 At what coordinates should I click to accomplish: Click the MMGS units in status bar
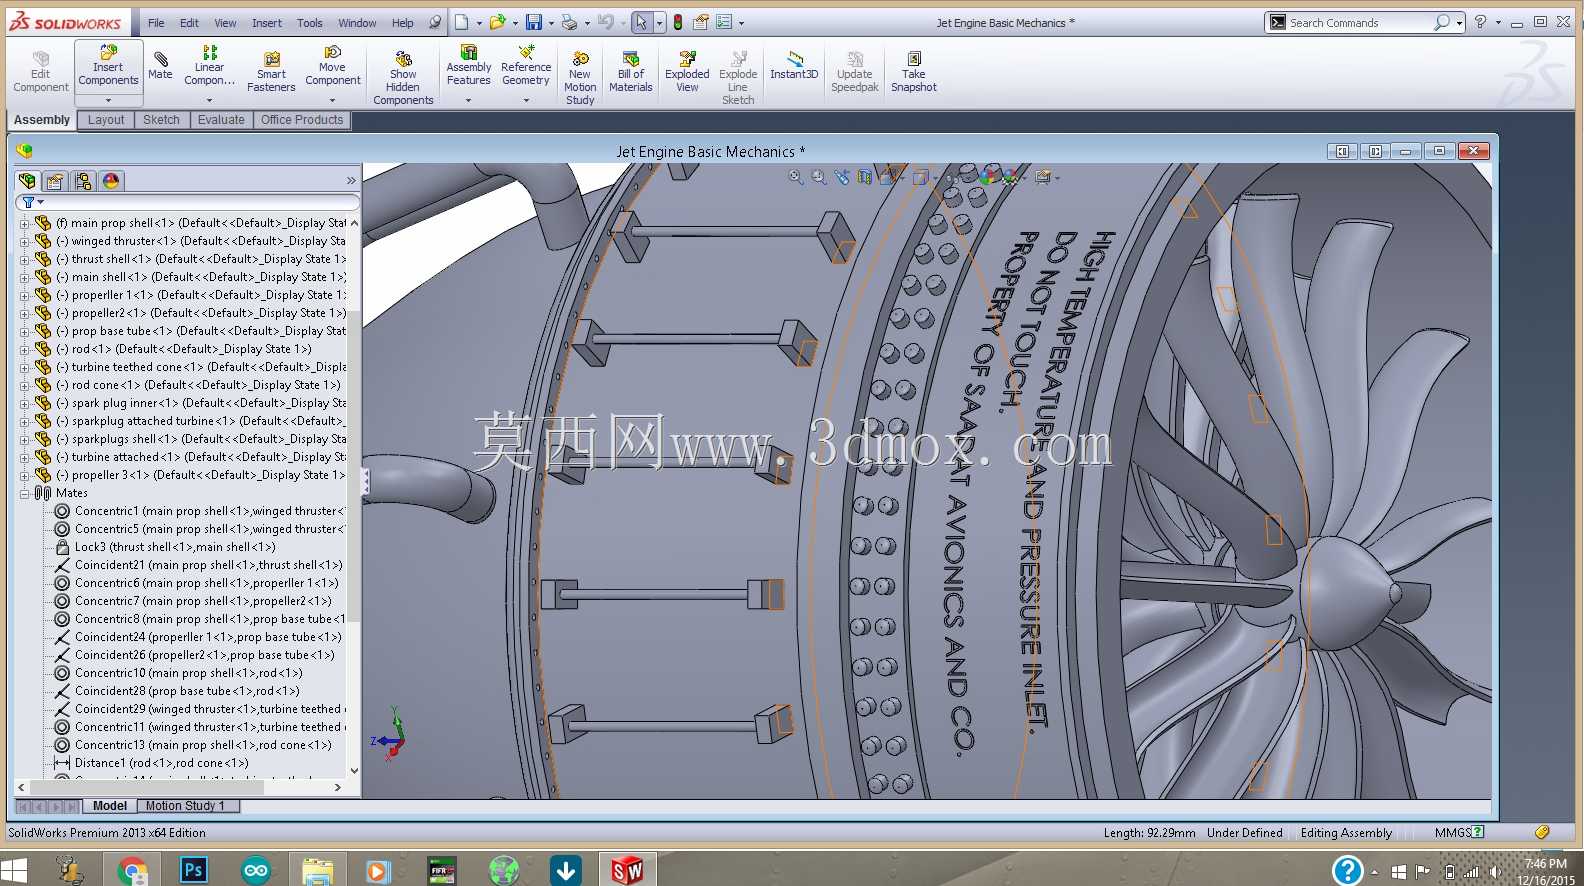click(x=1452, y=832)
